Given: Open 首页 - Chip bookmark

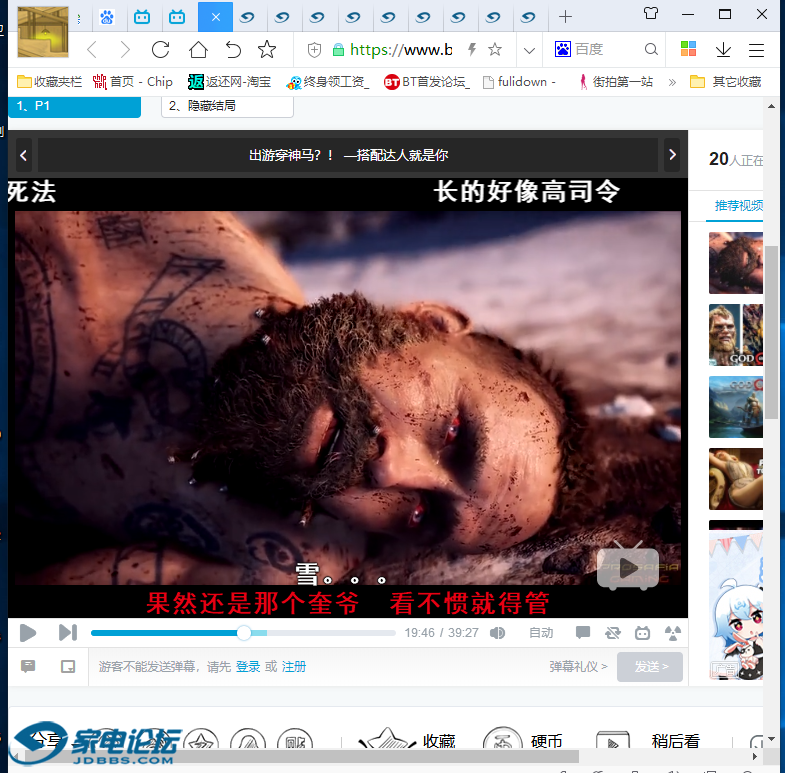Looking at the screenshot, I should coord(133,82).
